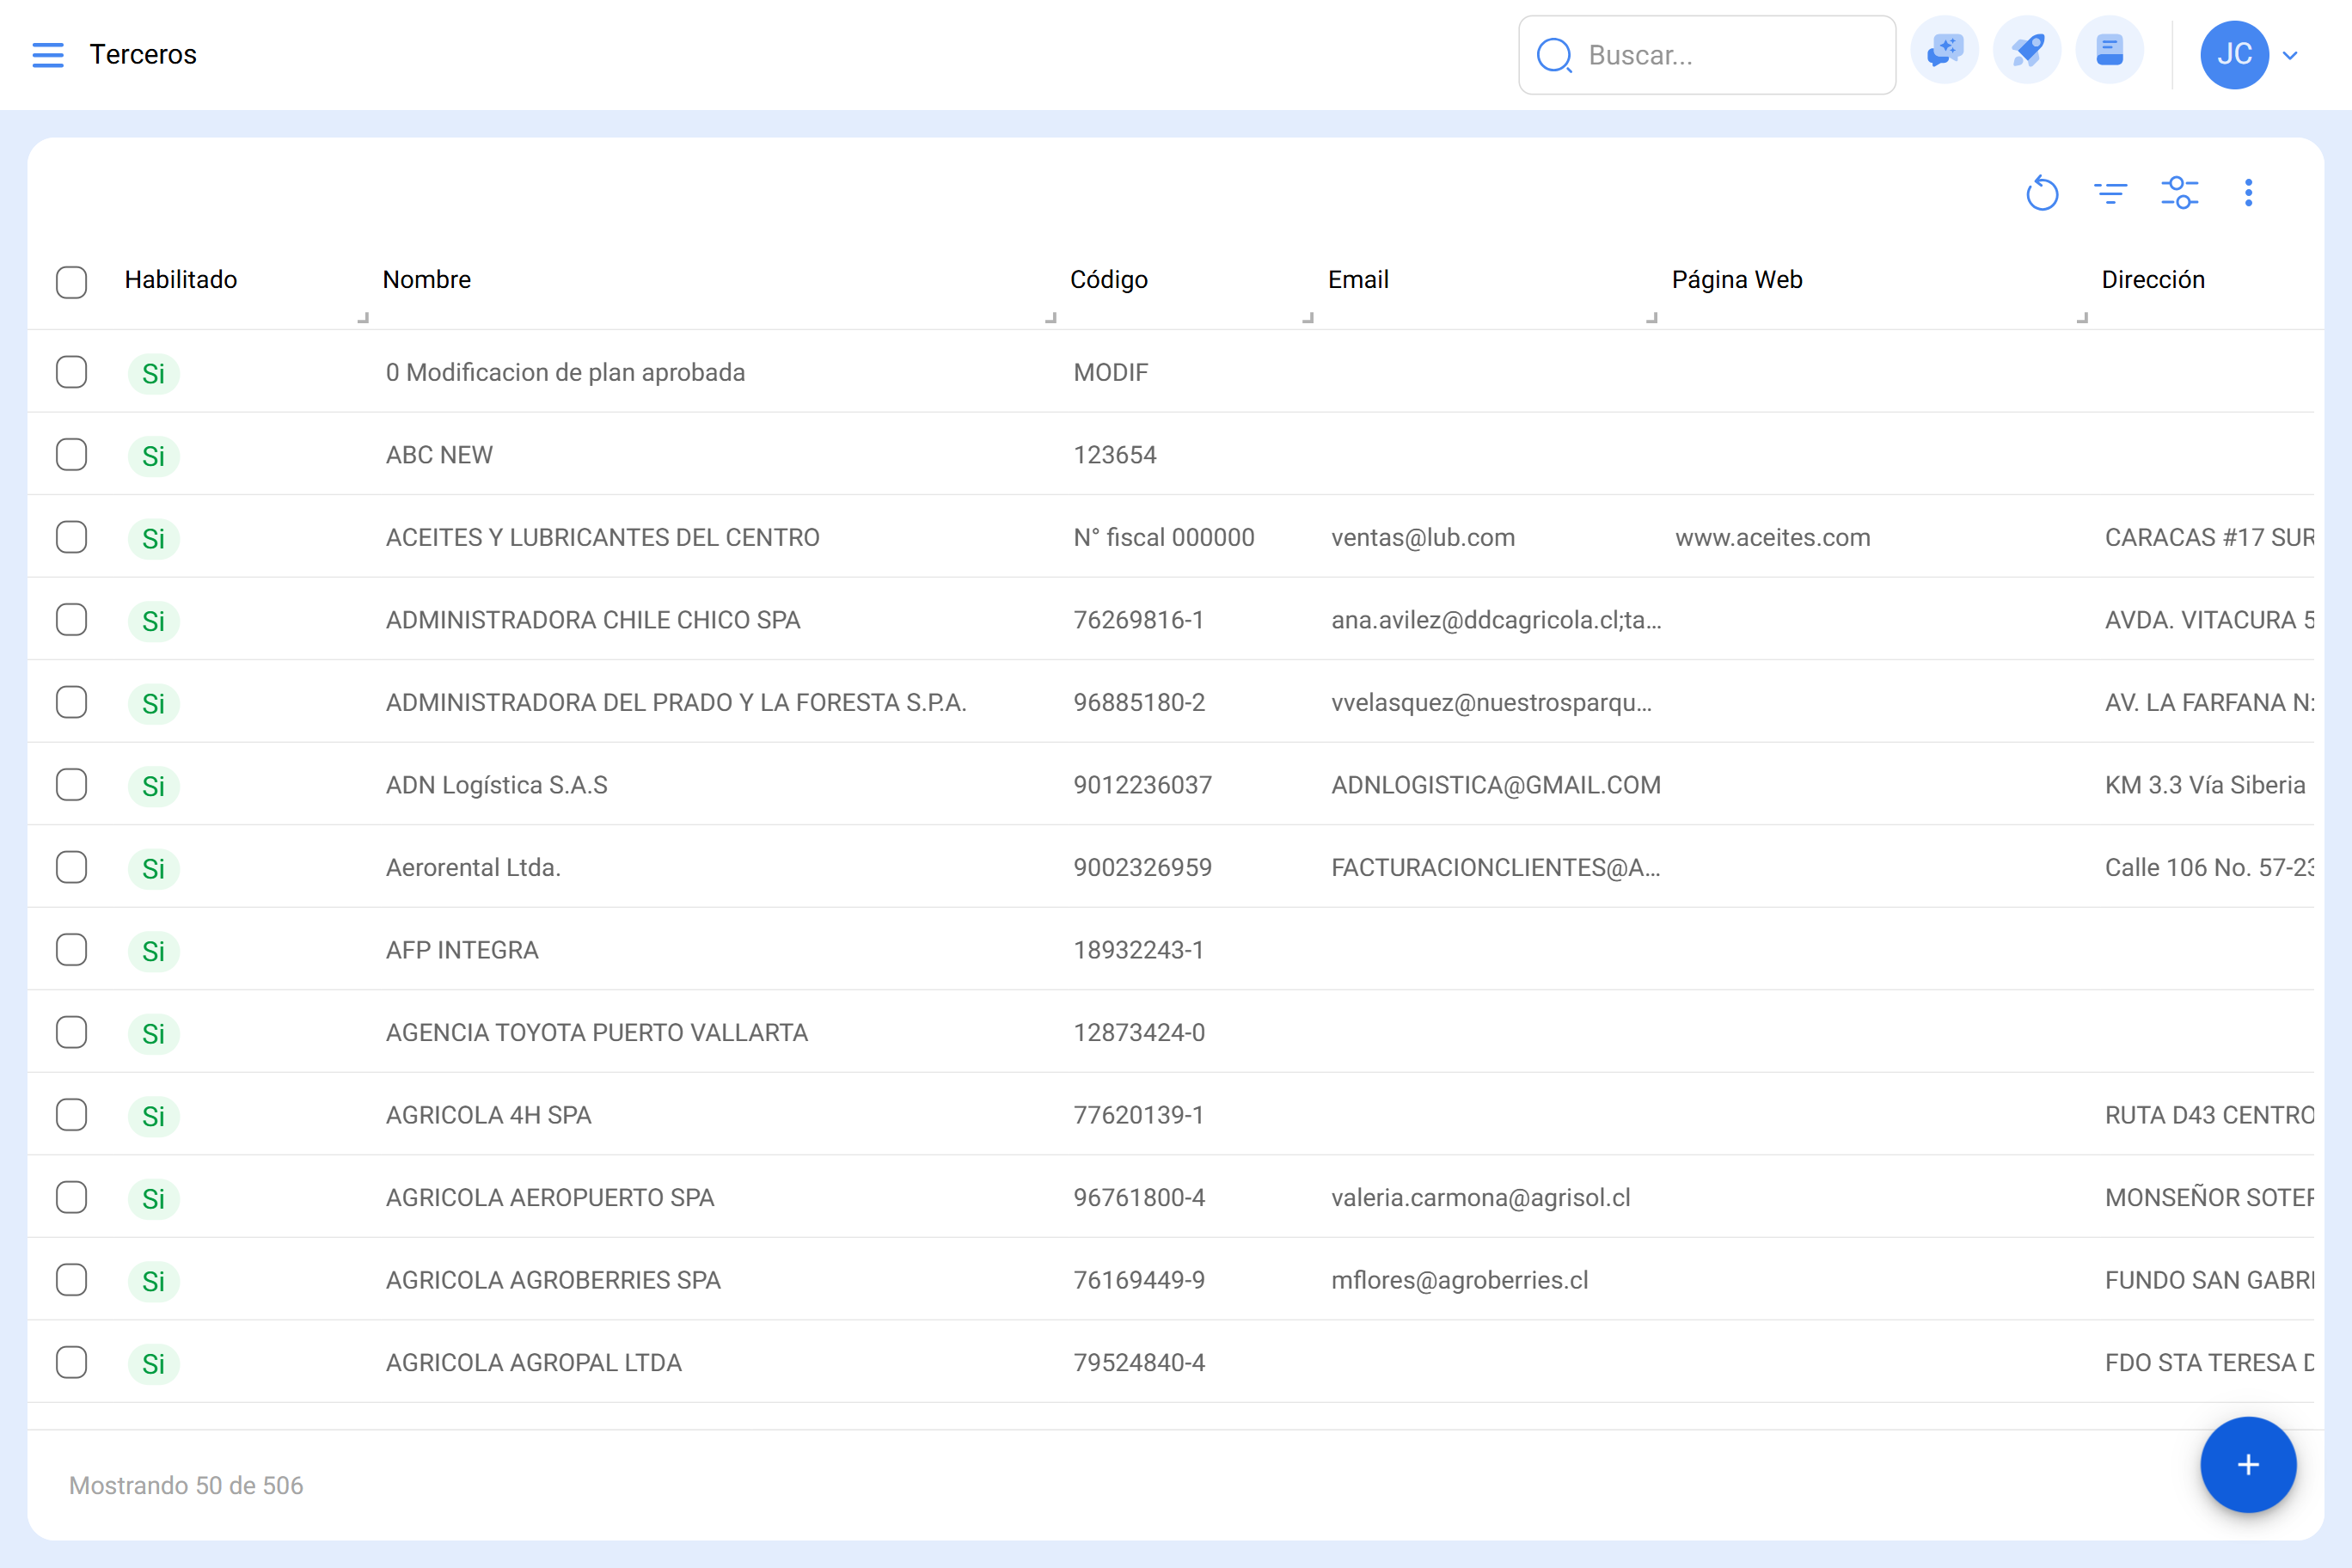Click the valeria.carmona@agrisol.cl email cell
The height and width of the screenshot is (1568, 2352).
pos(1481,1198)
